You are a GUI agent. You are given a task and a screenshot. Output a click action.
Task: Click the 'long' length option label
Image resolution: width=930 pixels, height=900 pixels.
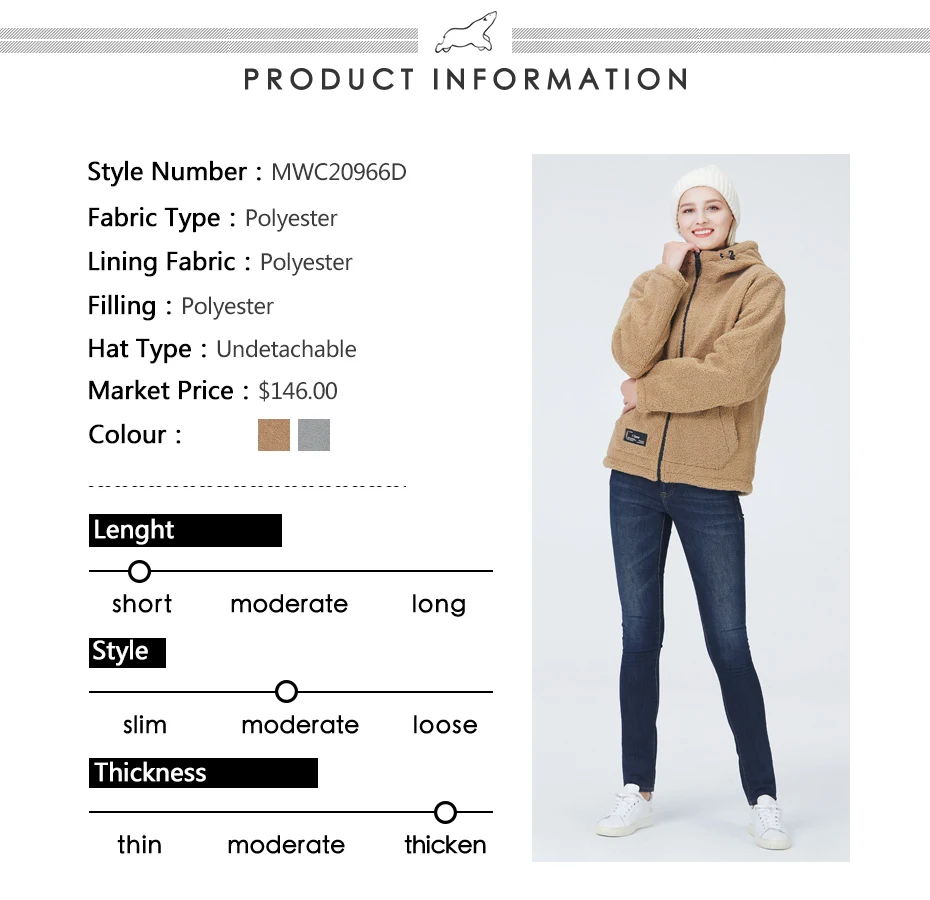point(439,605)
